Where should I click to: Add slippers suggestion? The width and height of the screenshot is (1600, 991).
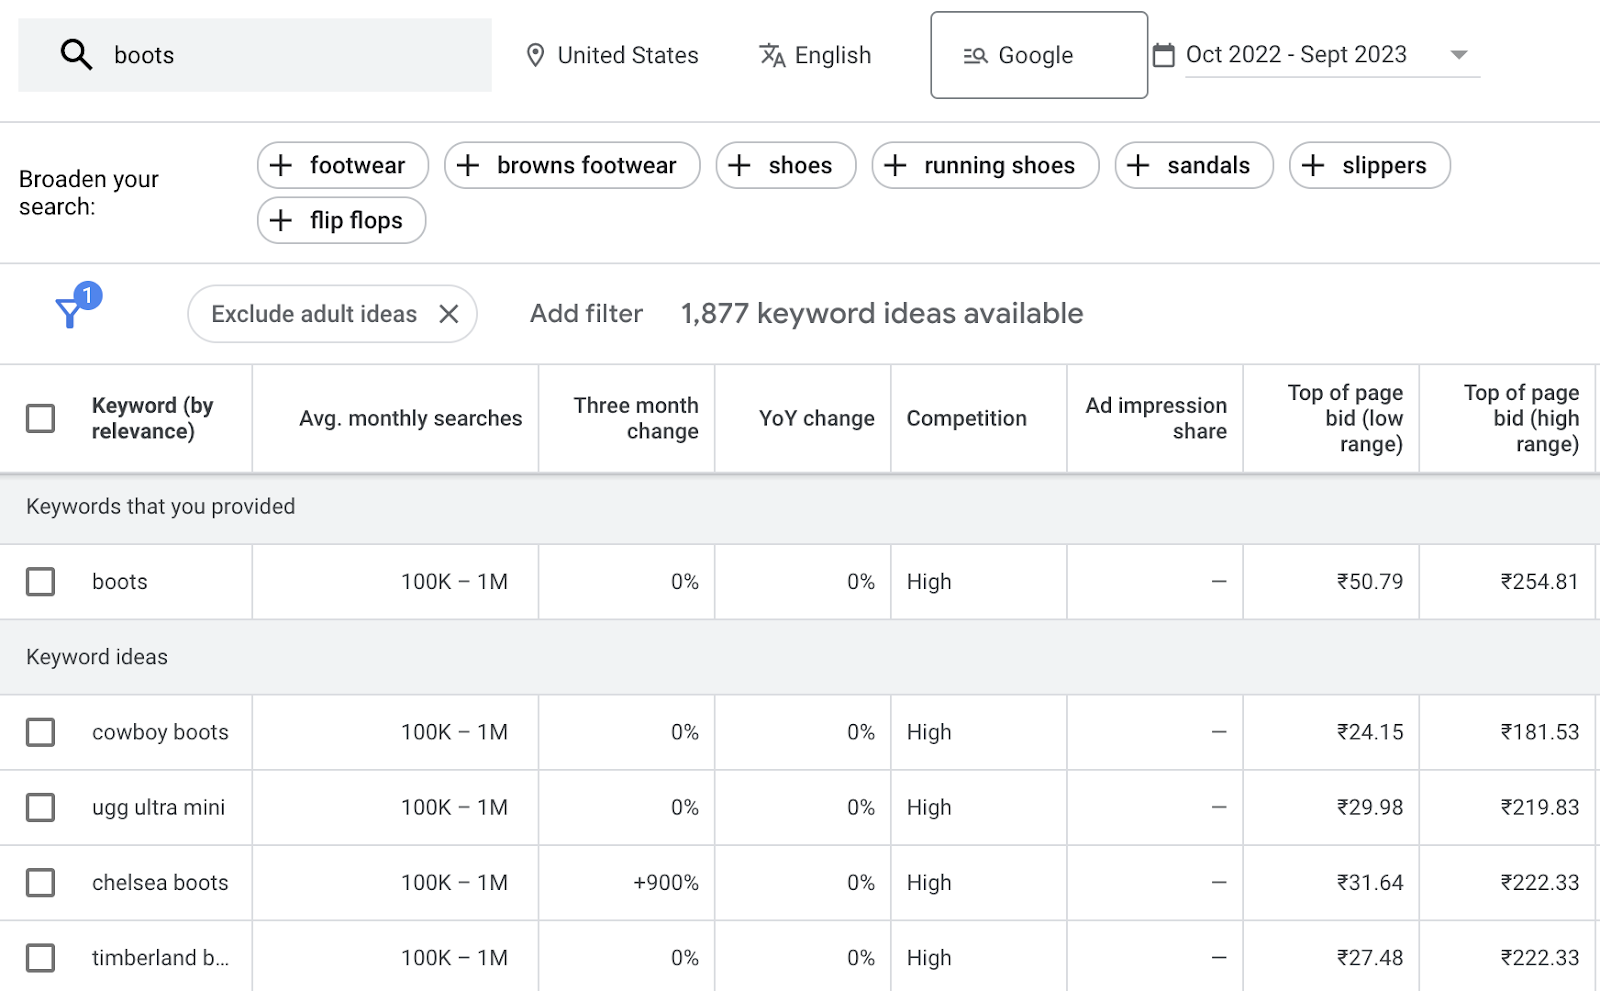tap(1370, 165)
